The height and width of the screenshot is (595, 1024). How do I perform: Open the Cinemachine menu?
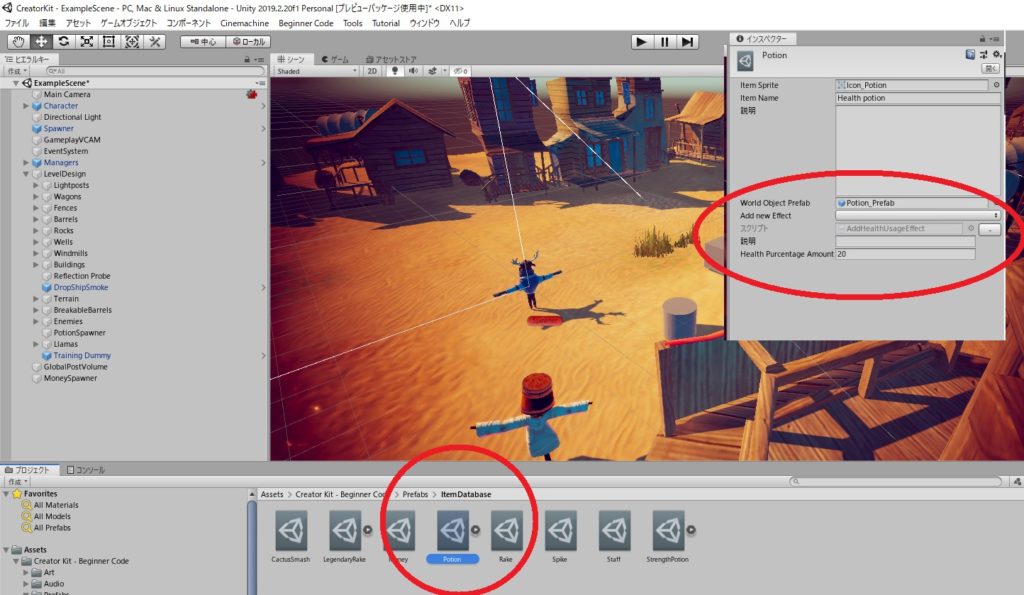pos(244,23)
